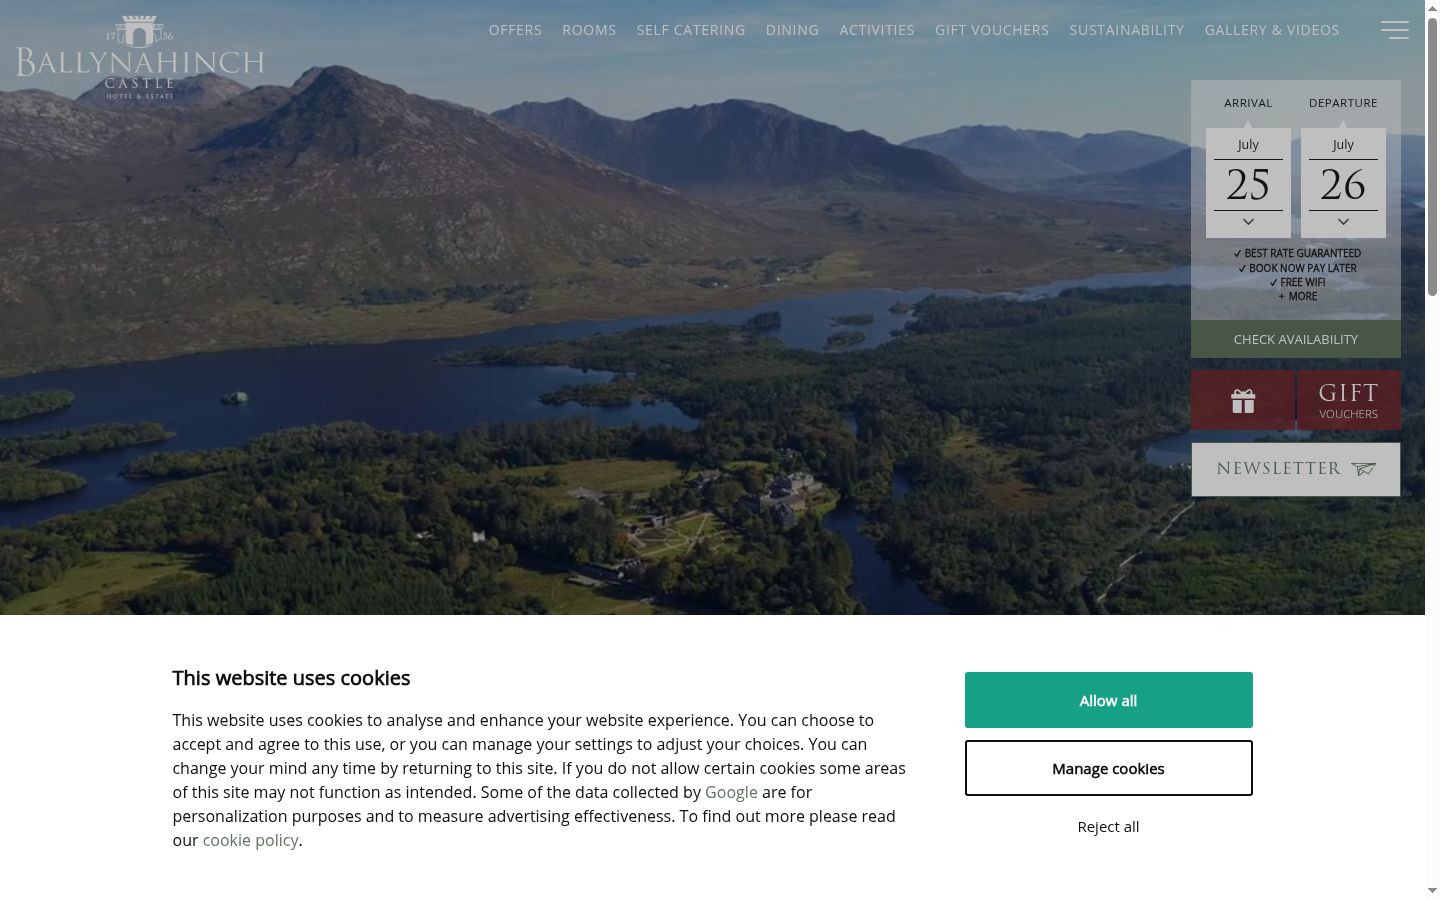1440x900 pixels.
Task: Go to Self Catering page
Action: click(691, 30)
